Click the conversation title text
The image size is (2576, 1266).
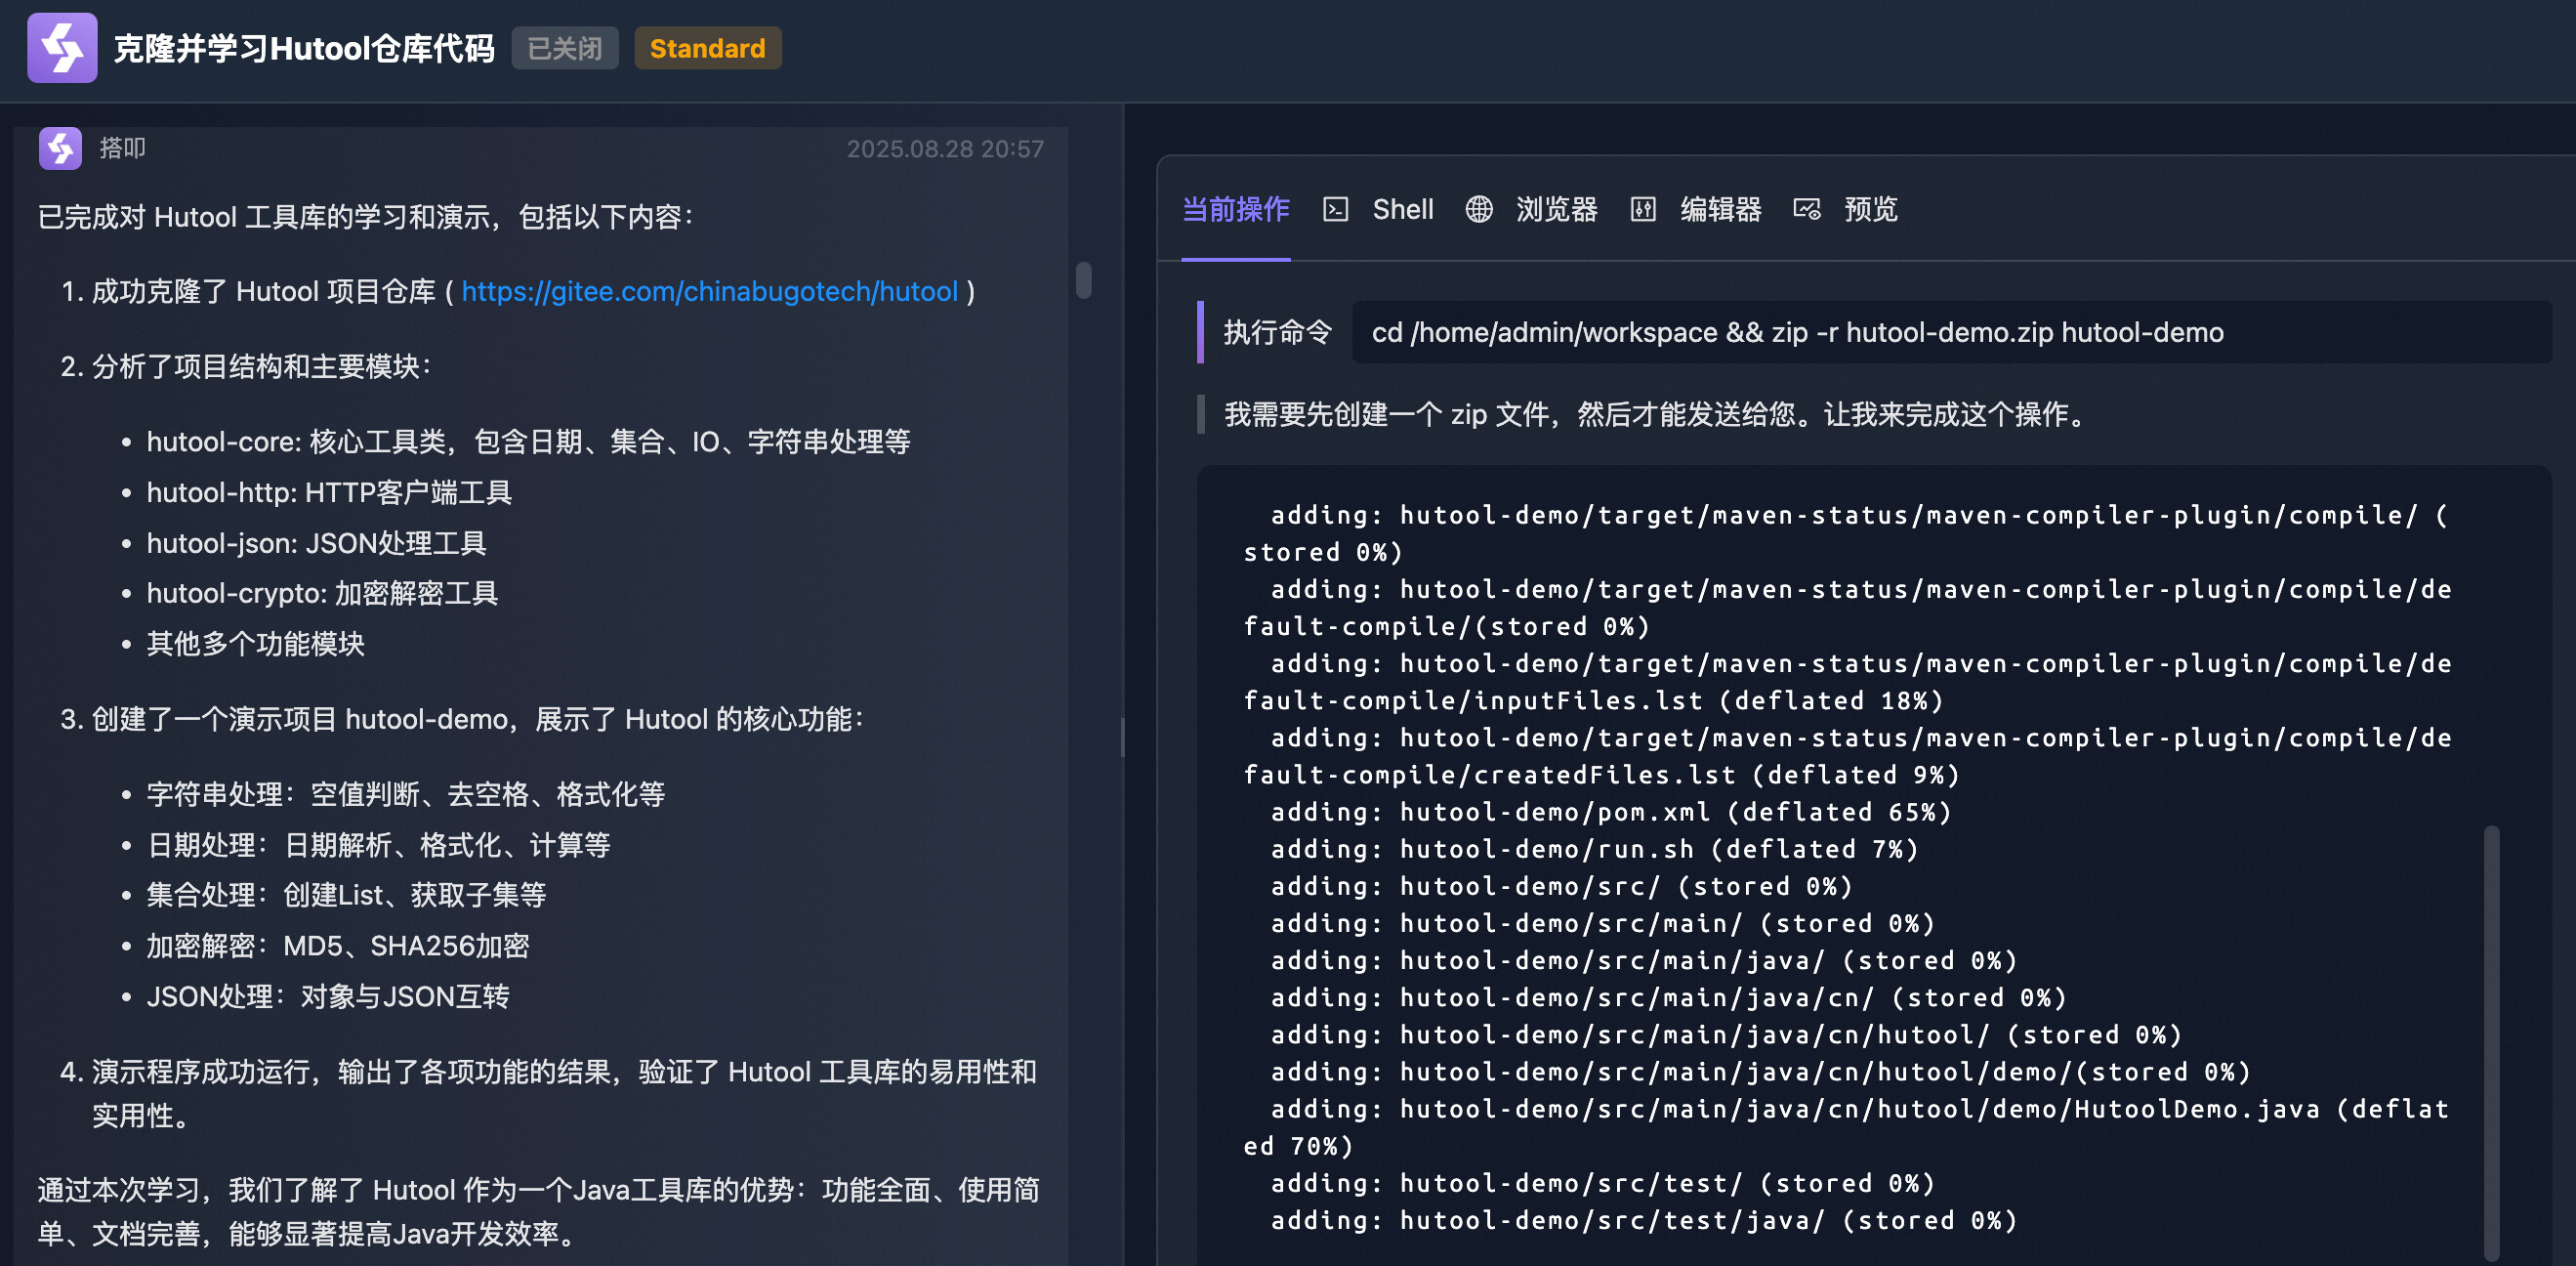[x=304, y=48]
